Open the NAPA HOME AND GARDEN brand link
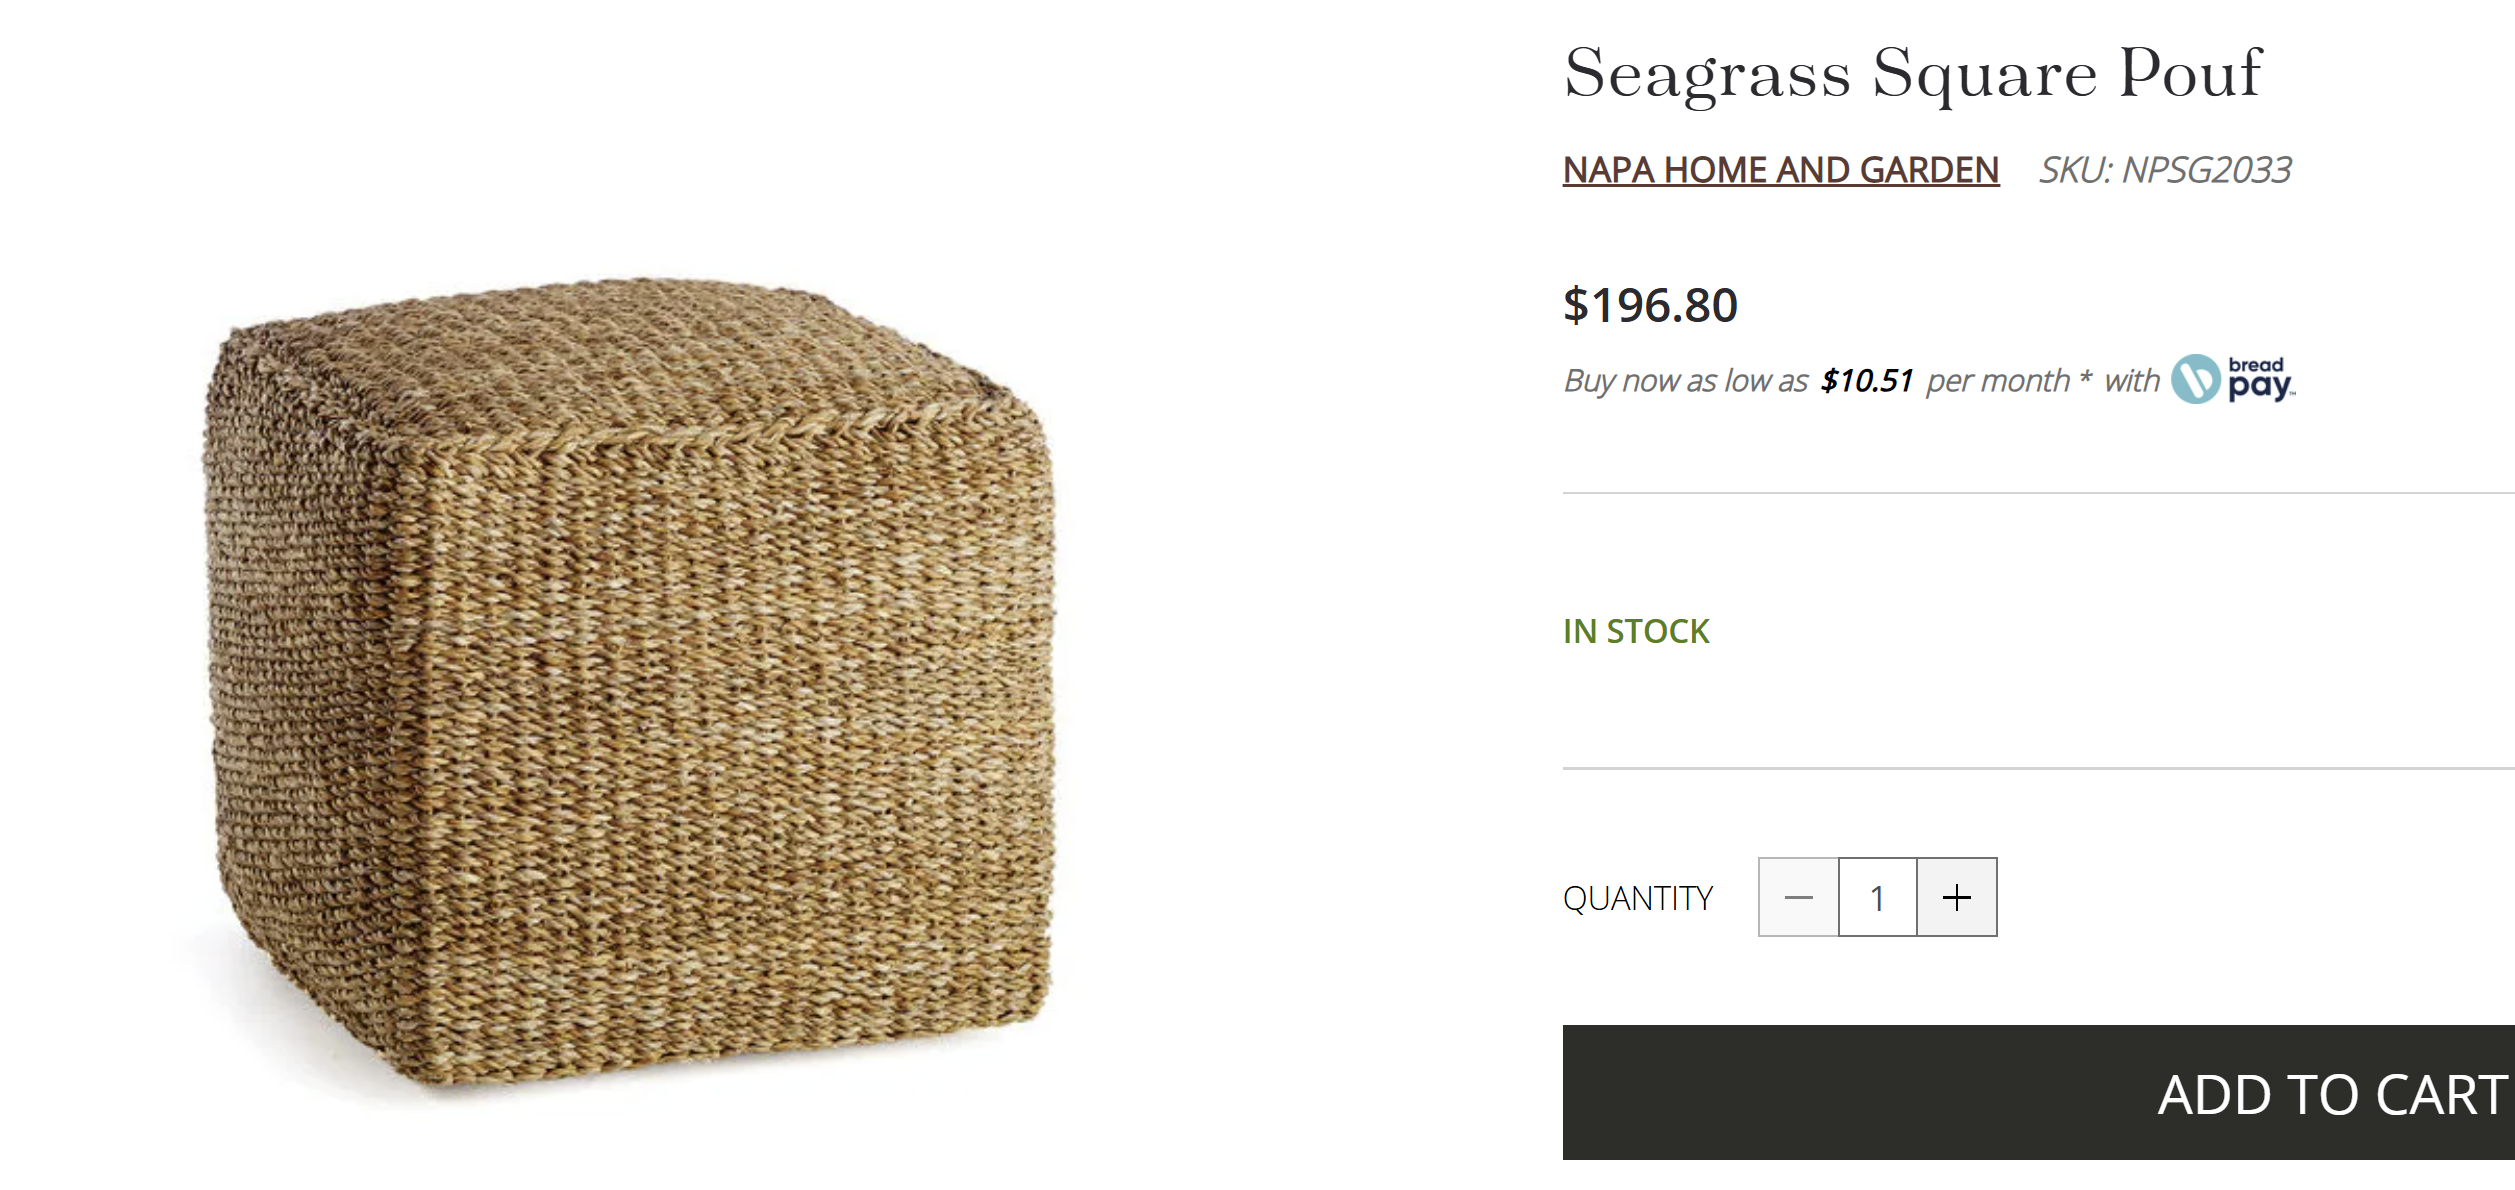Screen dimensions: 2515x1190 click(1780, 170)
